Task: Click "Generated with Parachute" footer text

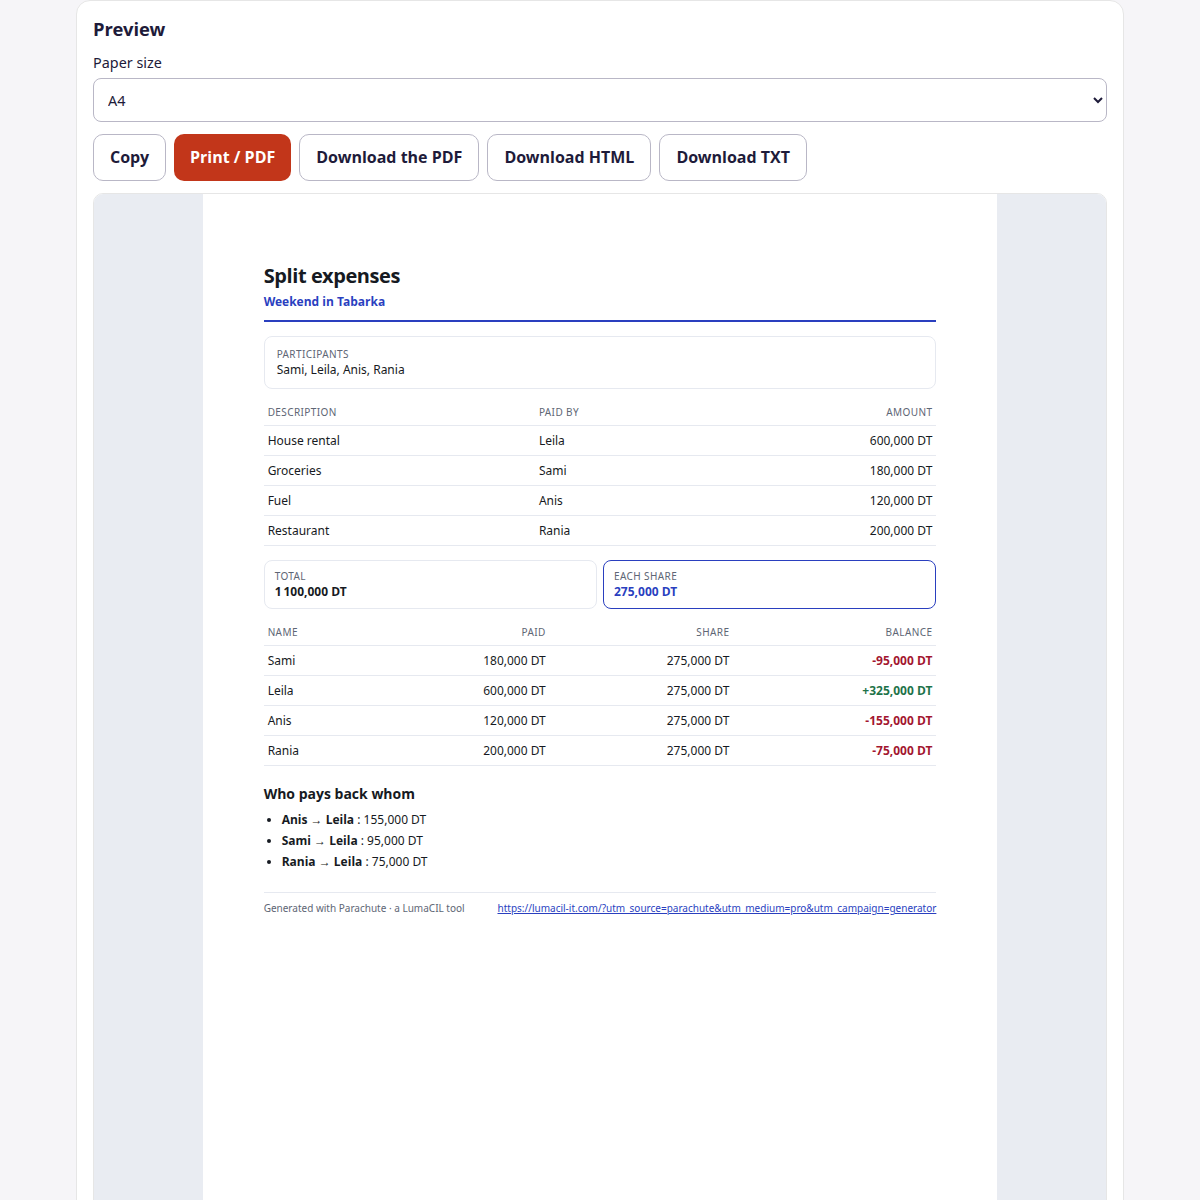Action: [x=364, y=908]
